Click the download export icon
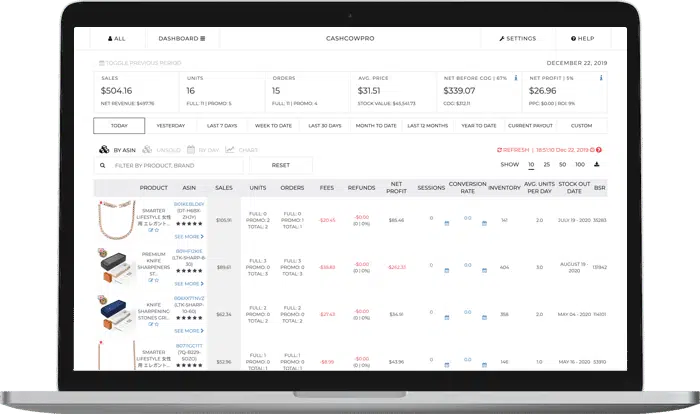 pos(596,164)
